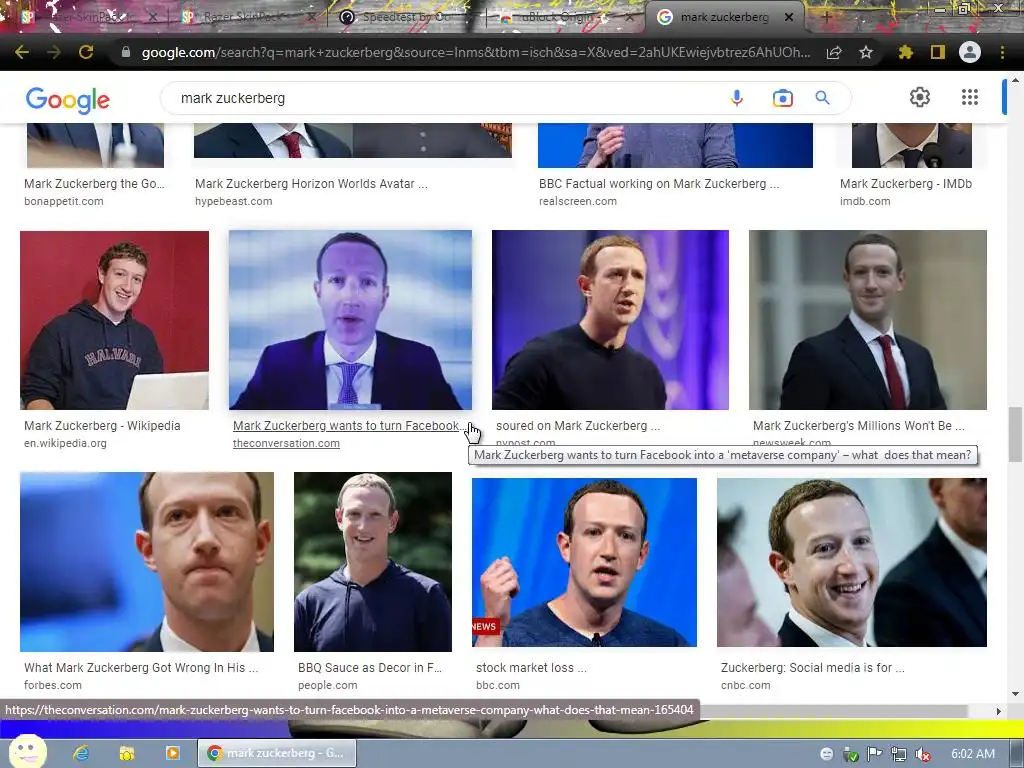Click the vertical page scrollbar thumb
This screenshot has width=1024, height=768.
1015,434
